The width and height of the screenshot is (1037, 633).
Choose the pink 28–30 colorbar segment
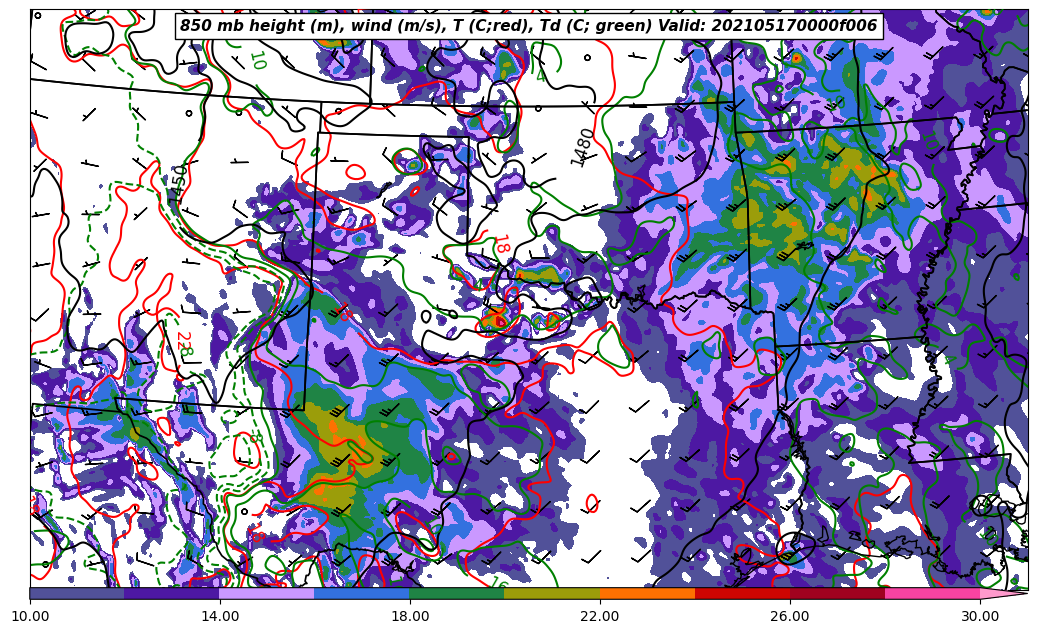coord(932,593)
